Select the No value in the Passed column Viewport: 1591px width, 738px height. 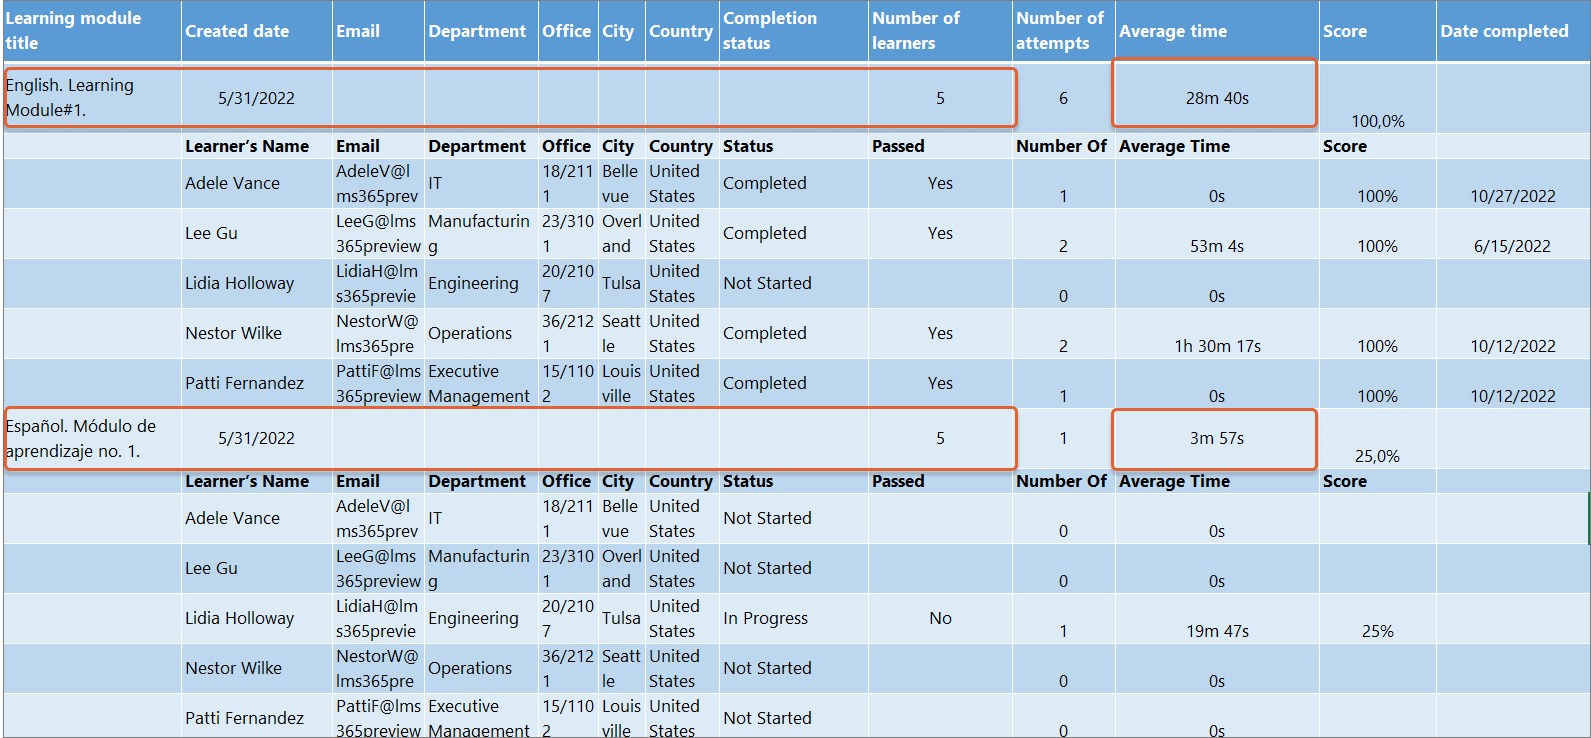coord(940,618)
